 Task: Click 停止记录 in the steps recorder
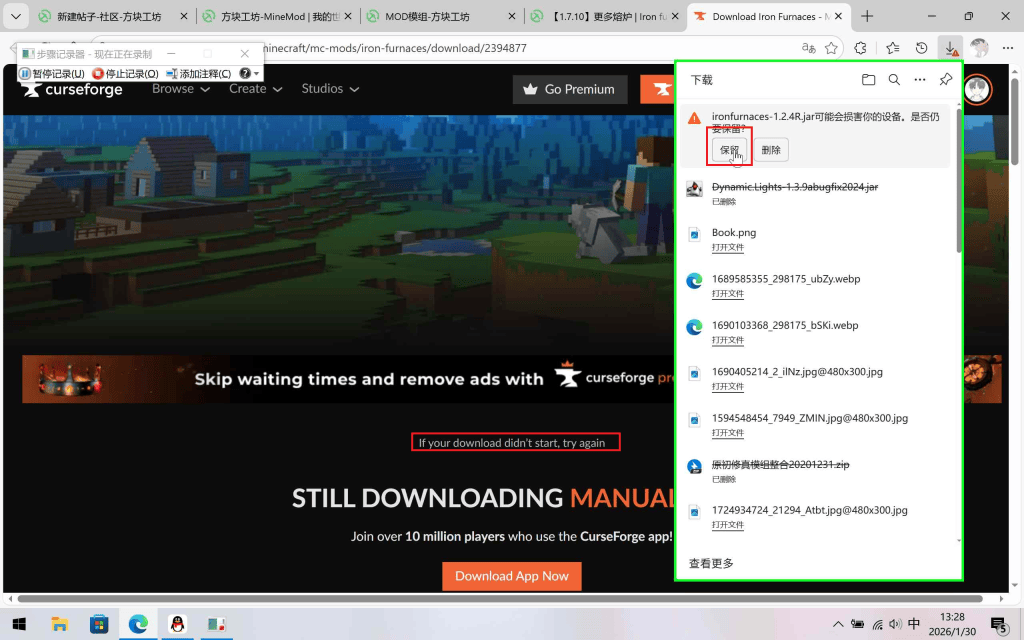[x=126, y=74]
